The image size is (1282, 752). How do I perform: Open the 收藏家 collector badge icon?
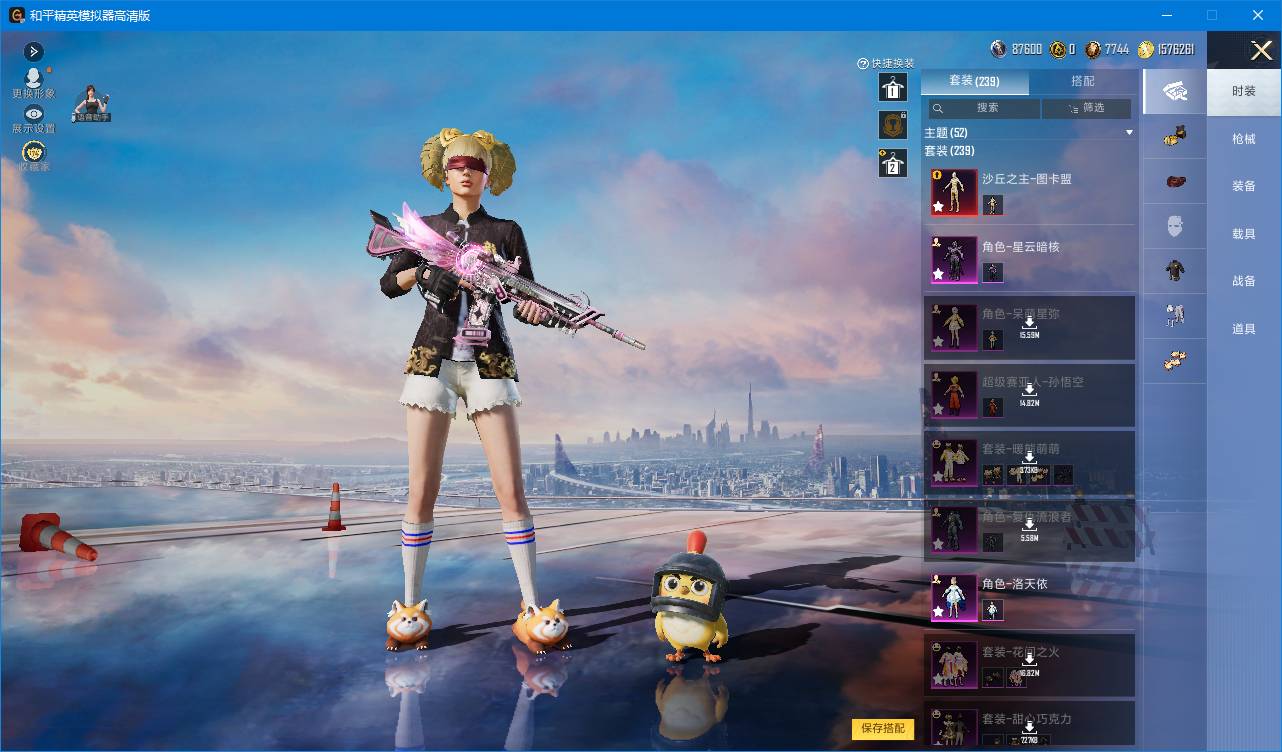tap(34, 152)
